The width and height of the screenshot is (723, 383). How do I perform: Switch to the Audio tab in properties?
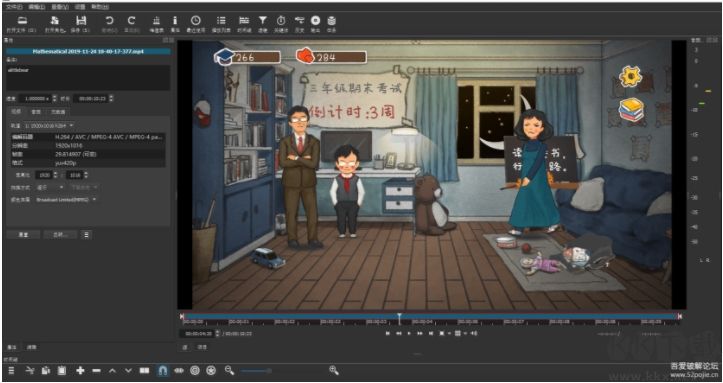36,112
